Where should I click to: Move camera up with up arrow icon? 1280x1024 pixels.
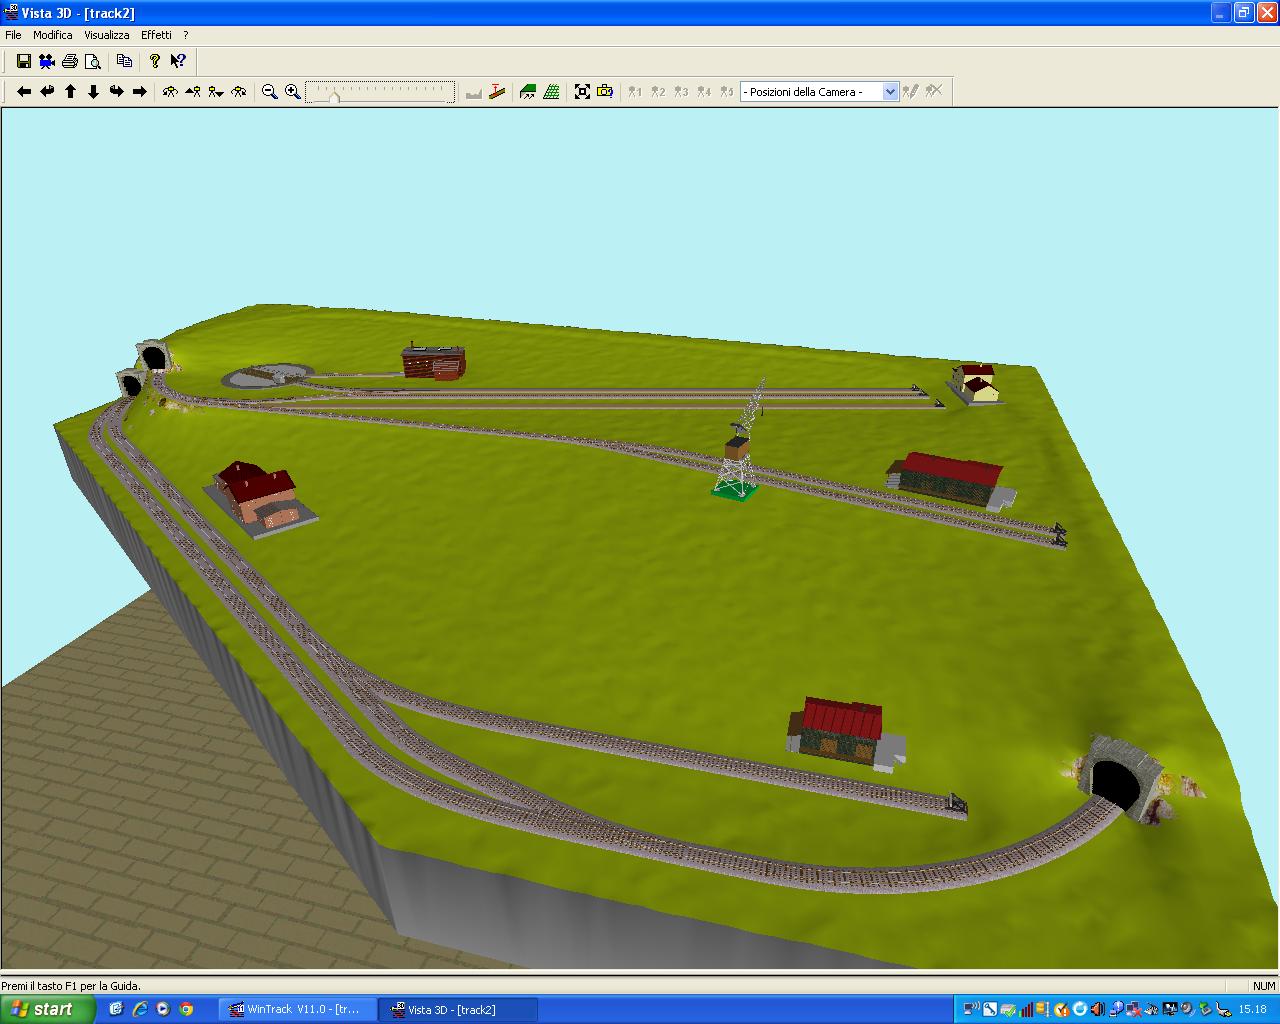(70, 92)
